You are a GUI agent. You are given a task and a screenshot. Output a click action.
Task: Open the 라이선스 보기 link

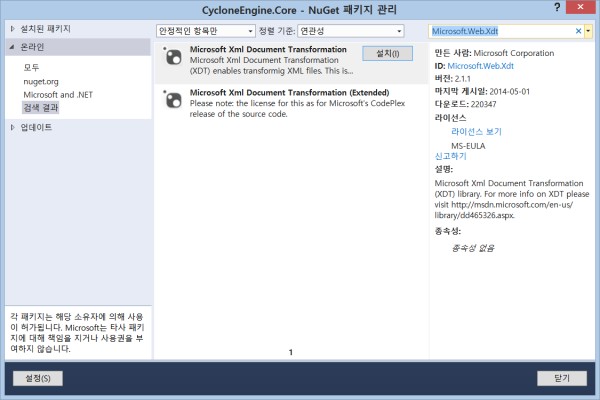tap(476, 132)
